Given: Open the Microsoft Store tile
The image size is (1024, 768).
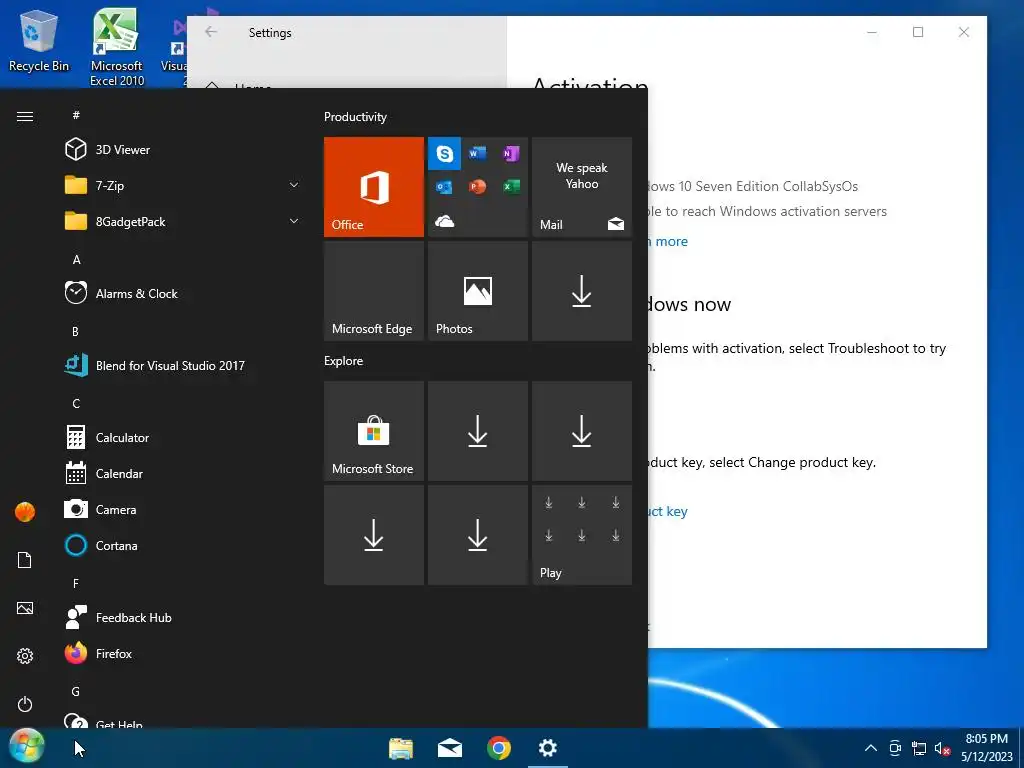Looking at the screenshot, I should coord(374,431).
